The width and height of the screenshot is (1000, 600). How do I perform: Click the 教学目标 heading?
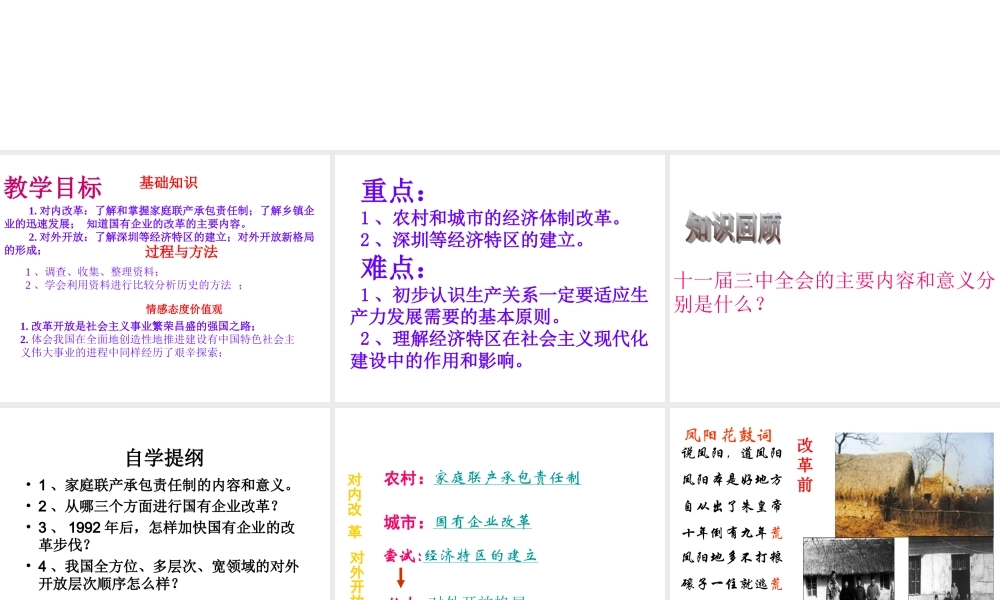tap(53, 187)
